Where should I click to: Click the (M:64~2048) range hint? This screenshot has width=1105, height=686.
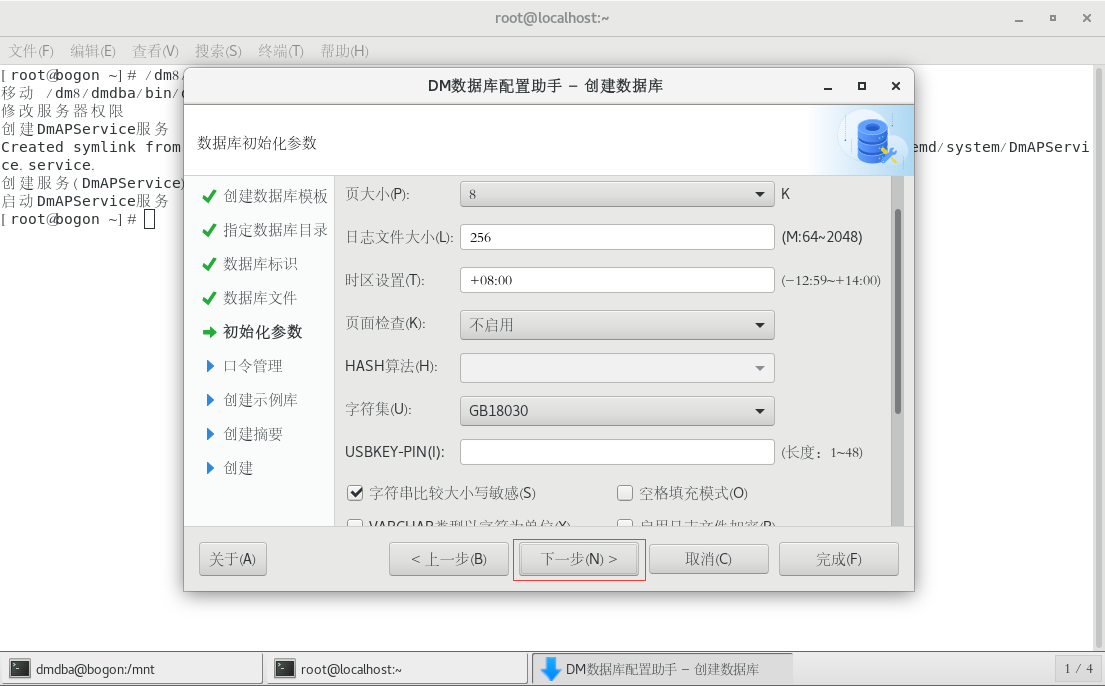coord(822,237)
